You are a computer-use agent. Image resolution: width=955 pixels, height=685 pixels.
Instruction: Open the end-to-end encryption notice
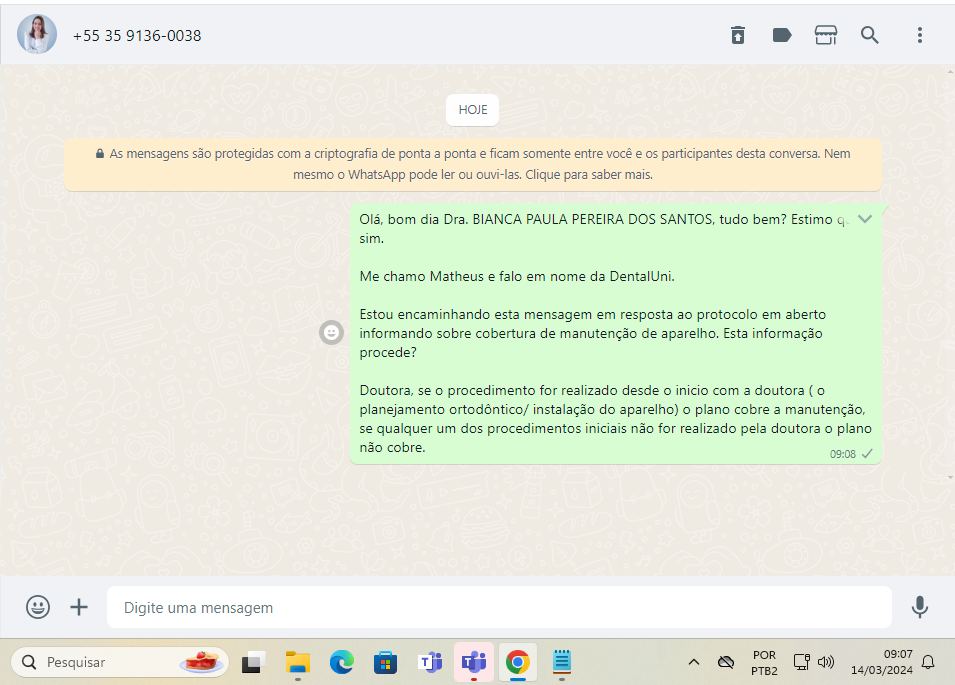click(473, 164)
